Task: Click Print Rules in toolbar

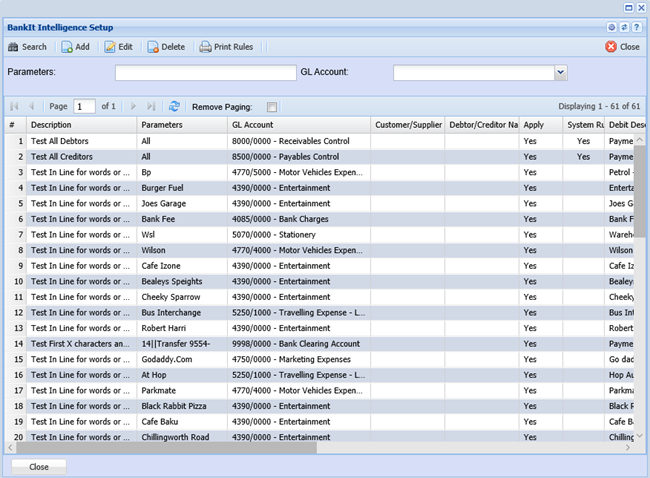Action: [226, 47]
